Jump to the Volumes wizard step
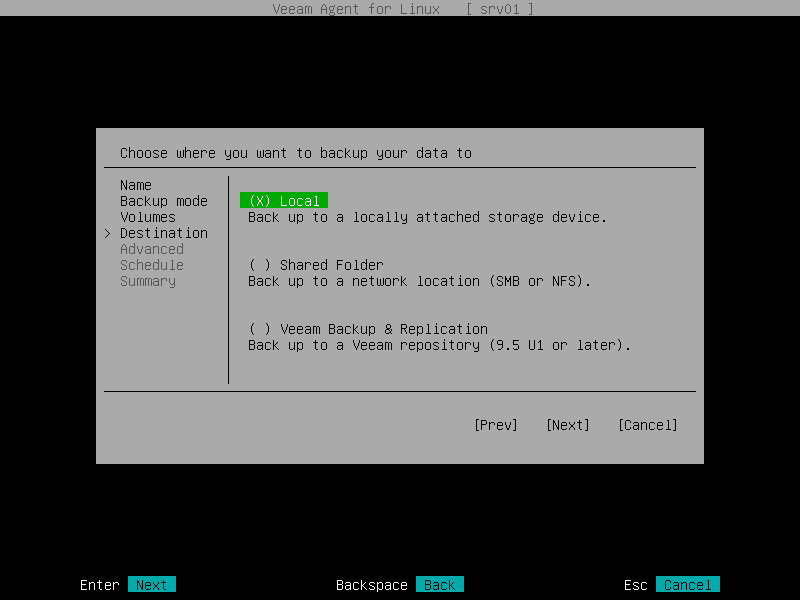This screenshot has height=600, width=800. pos(148,217)
